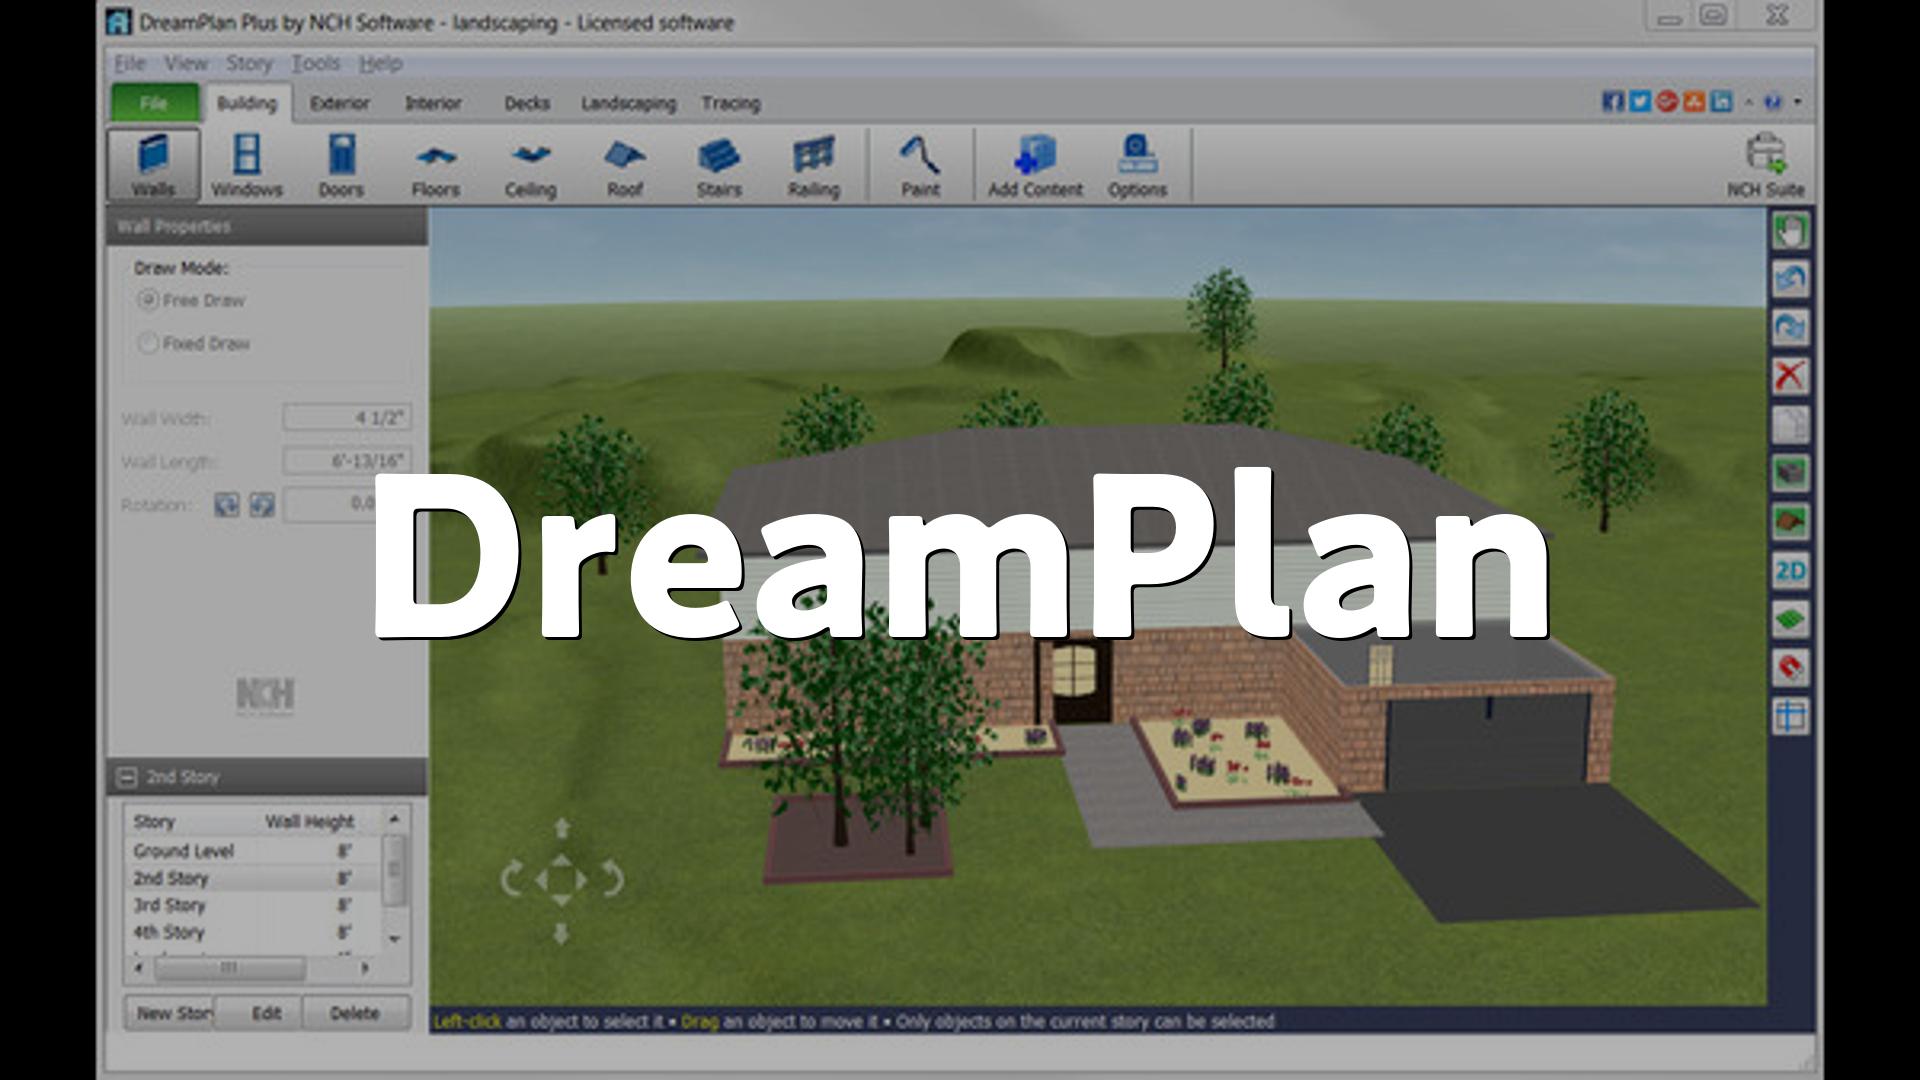Switch to 2D view
The image size is (1920, 1080).
pos(1790,571)
